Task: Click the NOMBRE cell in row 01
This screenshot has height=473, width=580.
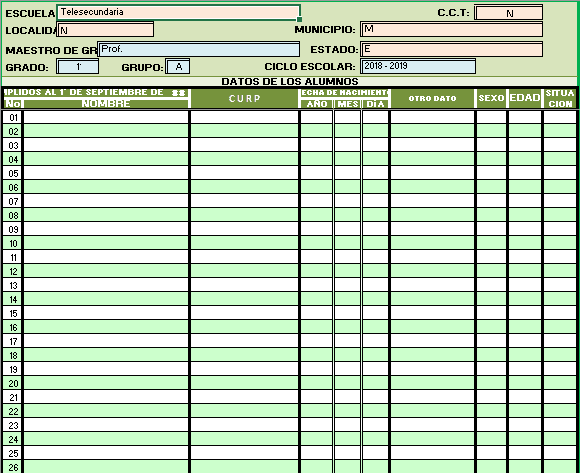Action: click(106, 117)
